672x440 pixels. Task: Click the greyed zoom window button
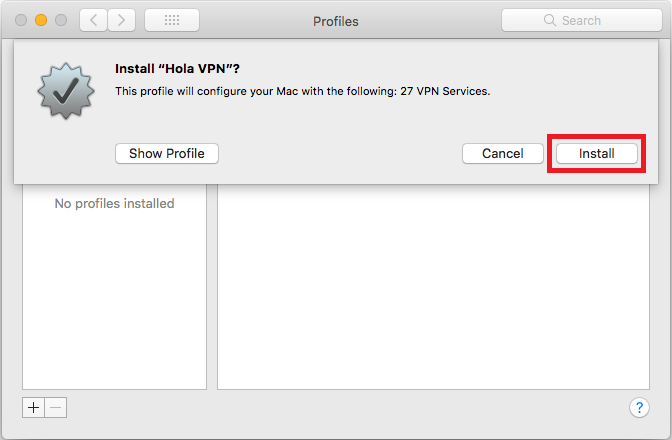[x=61, y=20]
